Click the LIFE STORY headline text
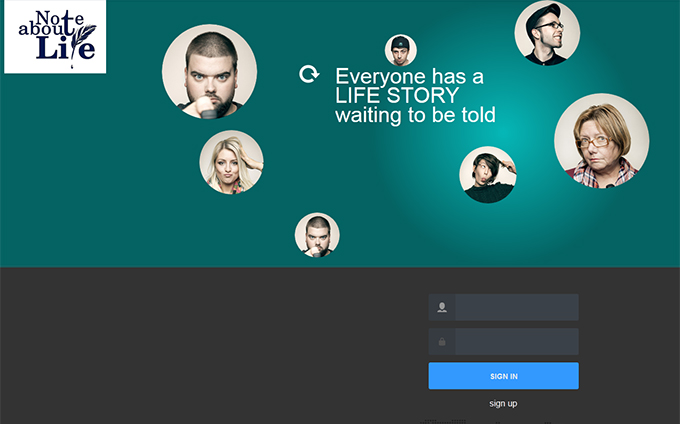The width and height of the screenshot is (680, 424). [x=397, y=95]
